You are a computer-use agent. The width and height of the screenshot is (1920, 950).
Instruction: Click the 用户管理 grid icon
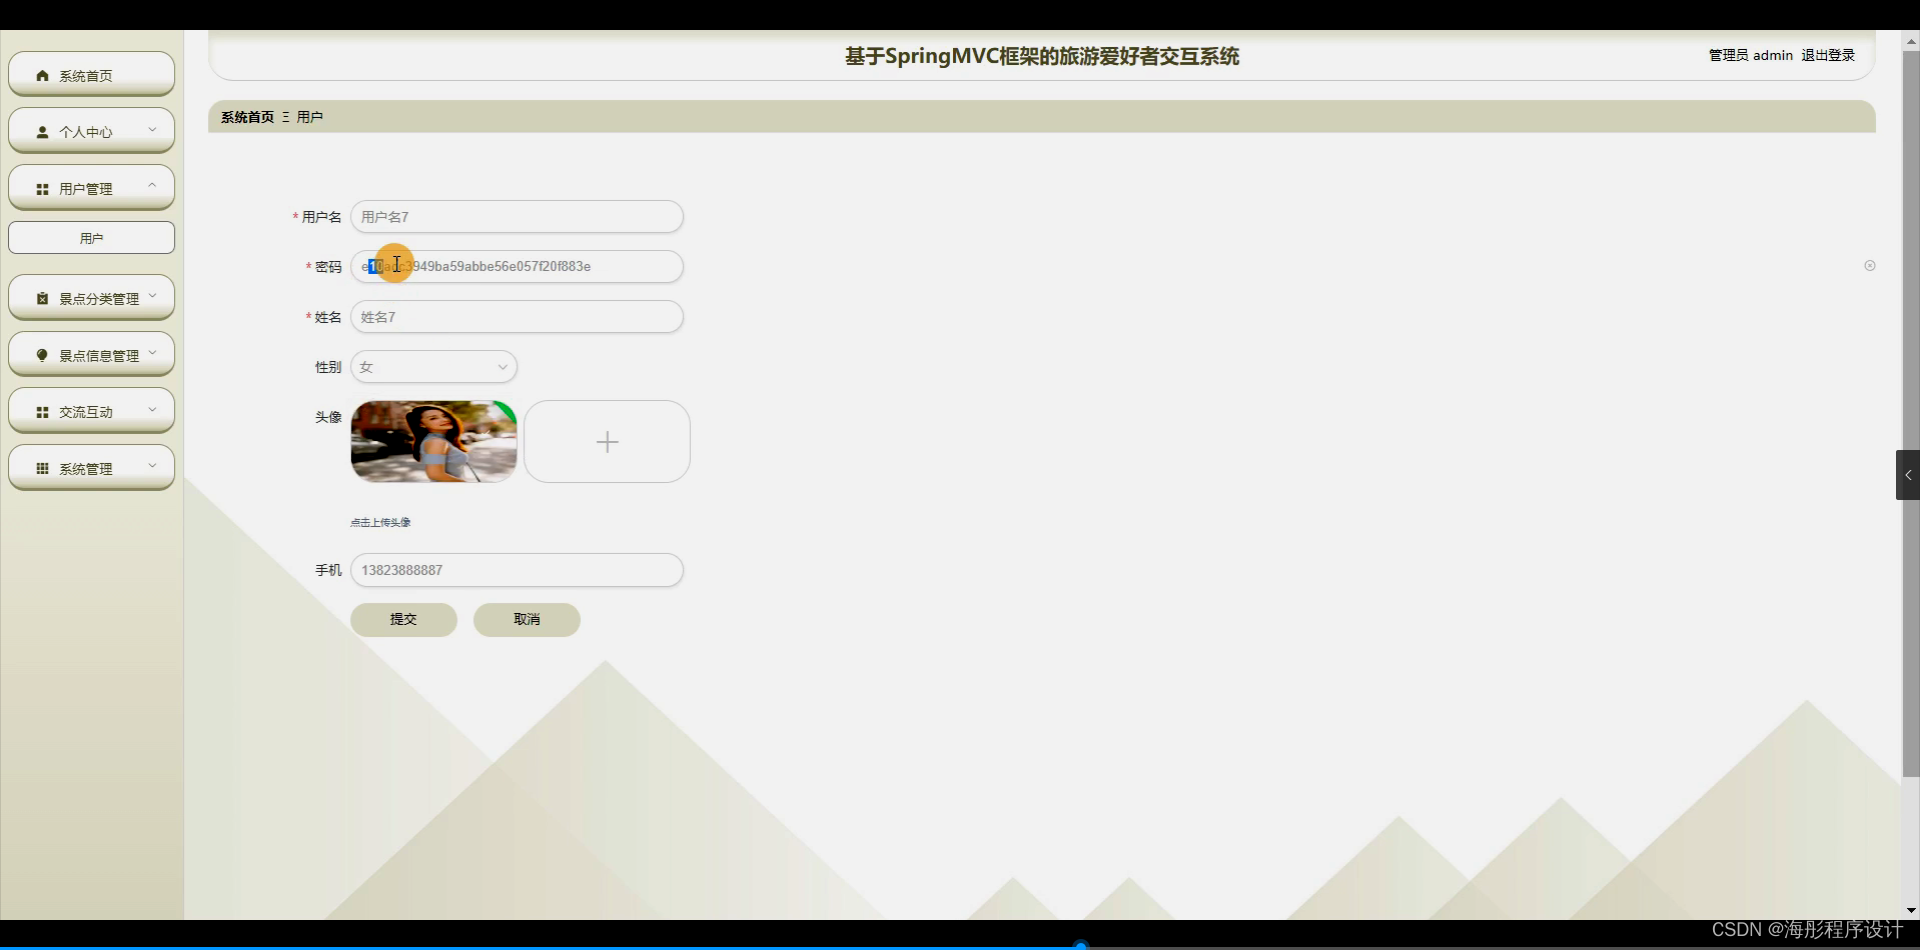point(42,188)
